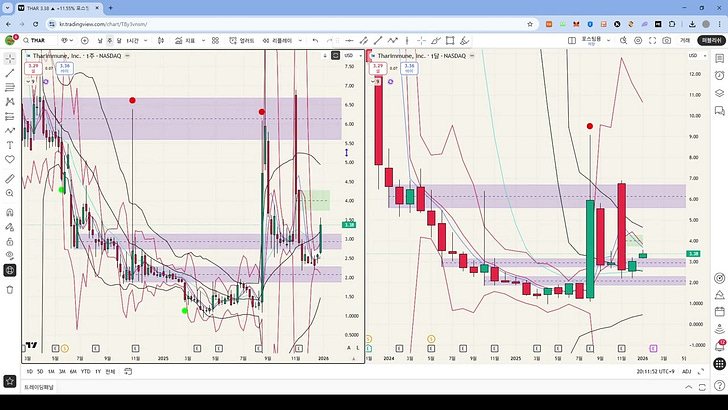Click the 얼러트 alert button
728x410 pixels.
(x=242, y=40)
